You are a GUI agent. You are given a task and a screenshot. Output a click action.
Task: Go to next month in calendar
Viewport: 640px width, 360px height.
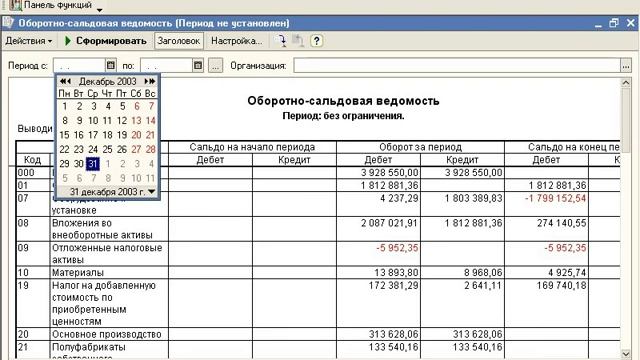pyautogui.click(x=147, y=81)
